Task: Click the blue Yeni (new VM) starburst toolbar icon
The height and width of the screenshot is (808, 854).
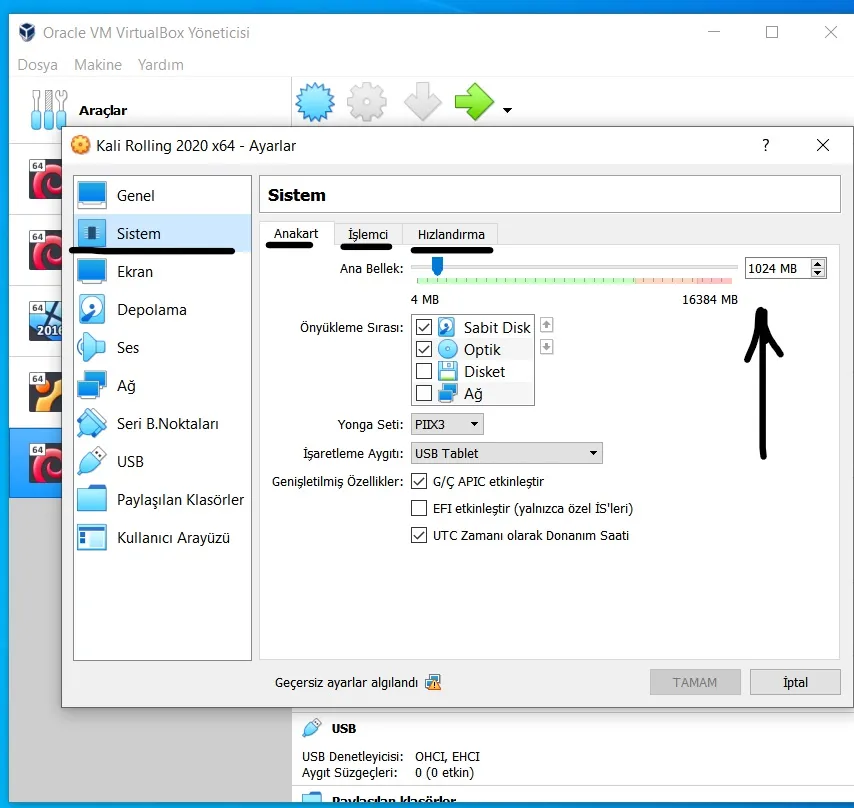Action: coord(315,102)
